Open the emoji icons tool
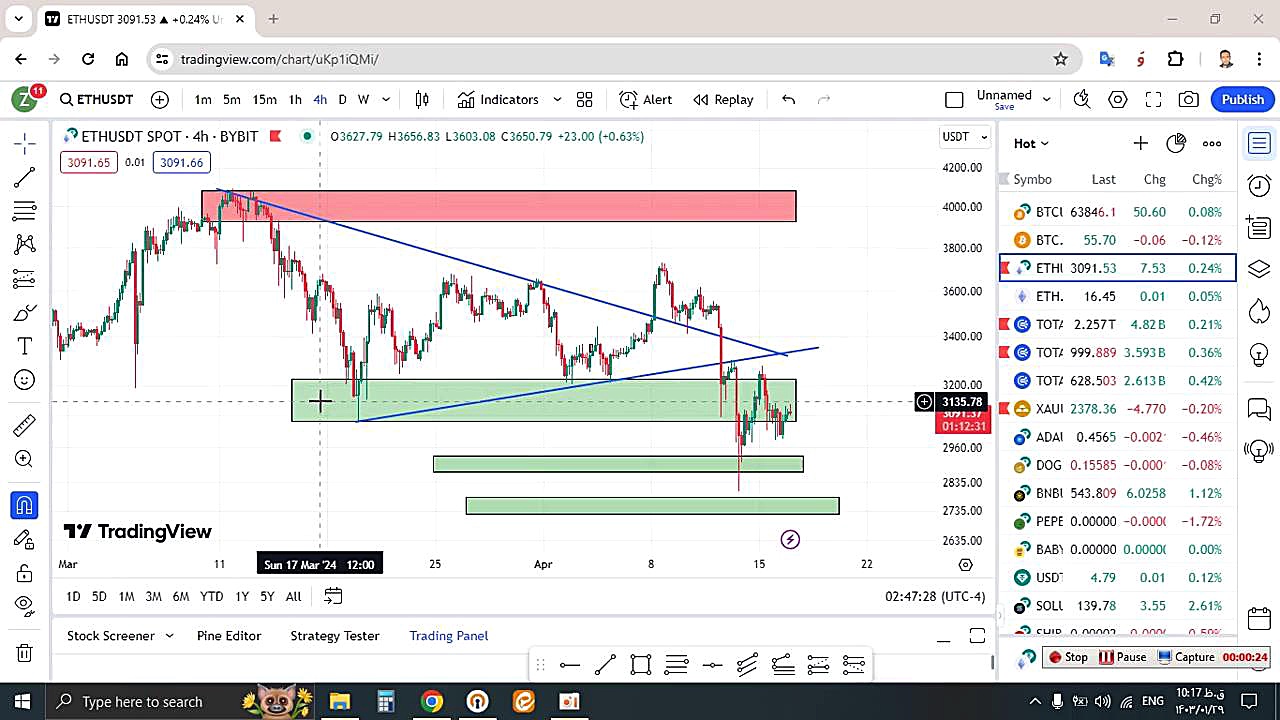Image resolution: width=1280 pixels, height=720 pixels. click(25, 380)
